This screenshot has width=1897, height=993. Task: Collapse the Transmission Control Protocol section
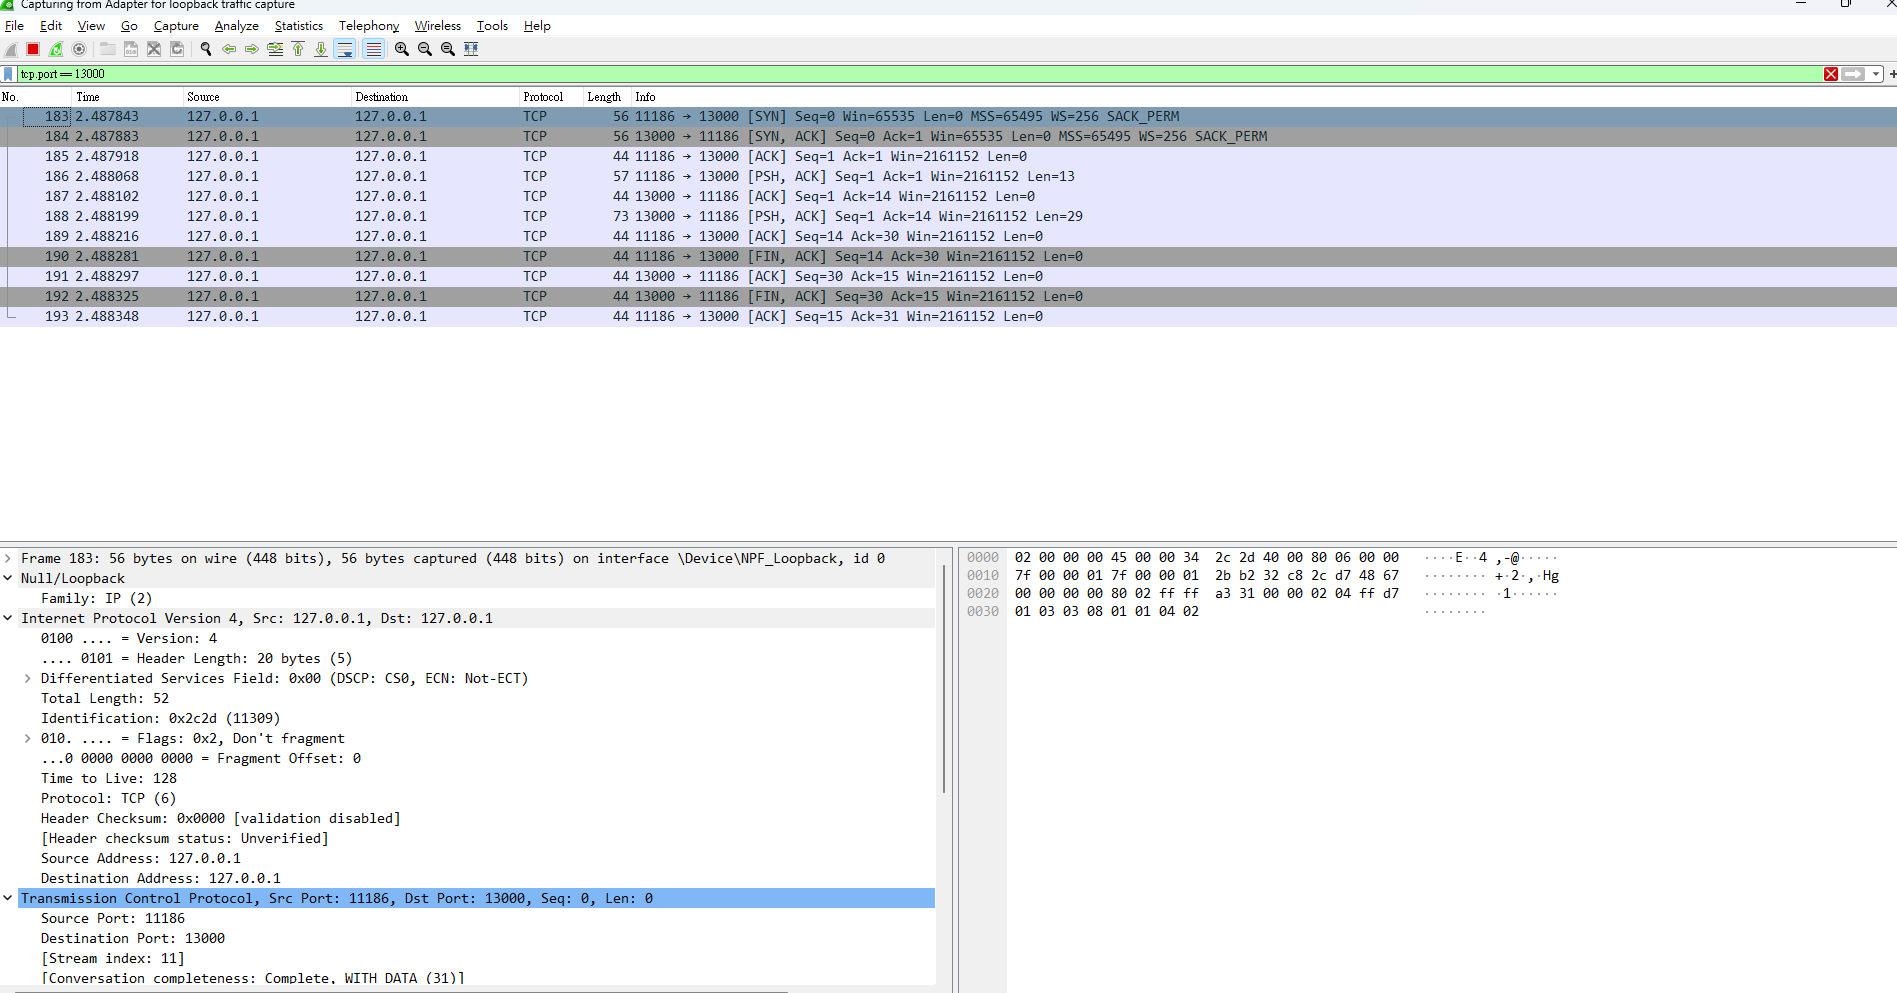pos(8,898)
